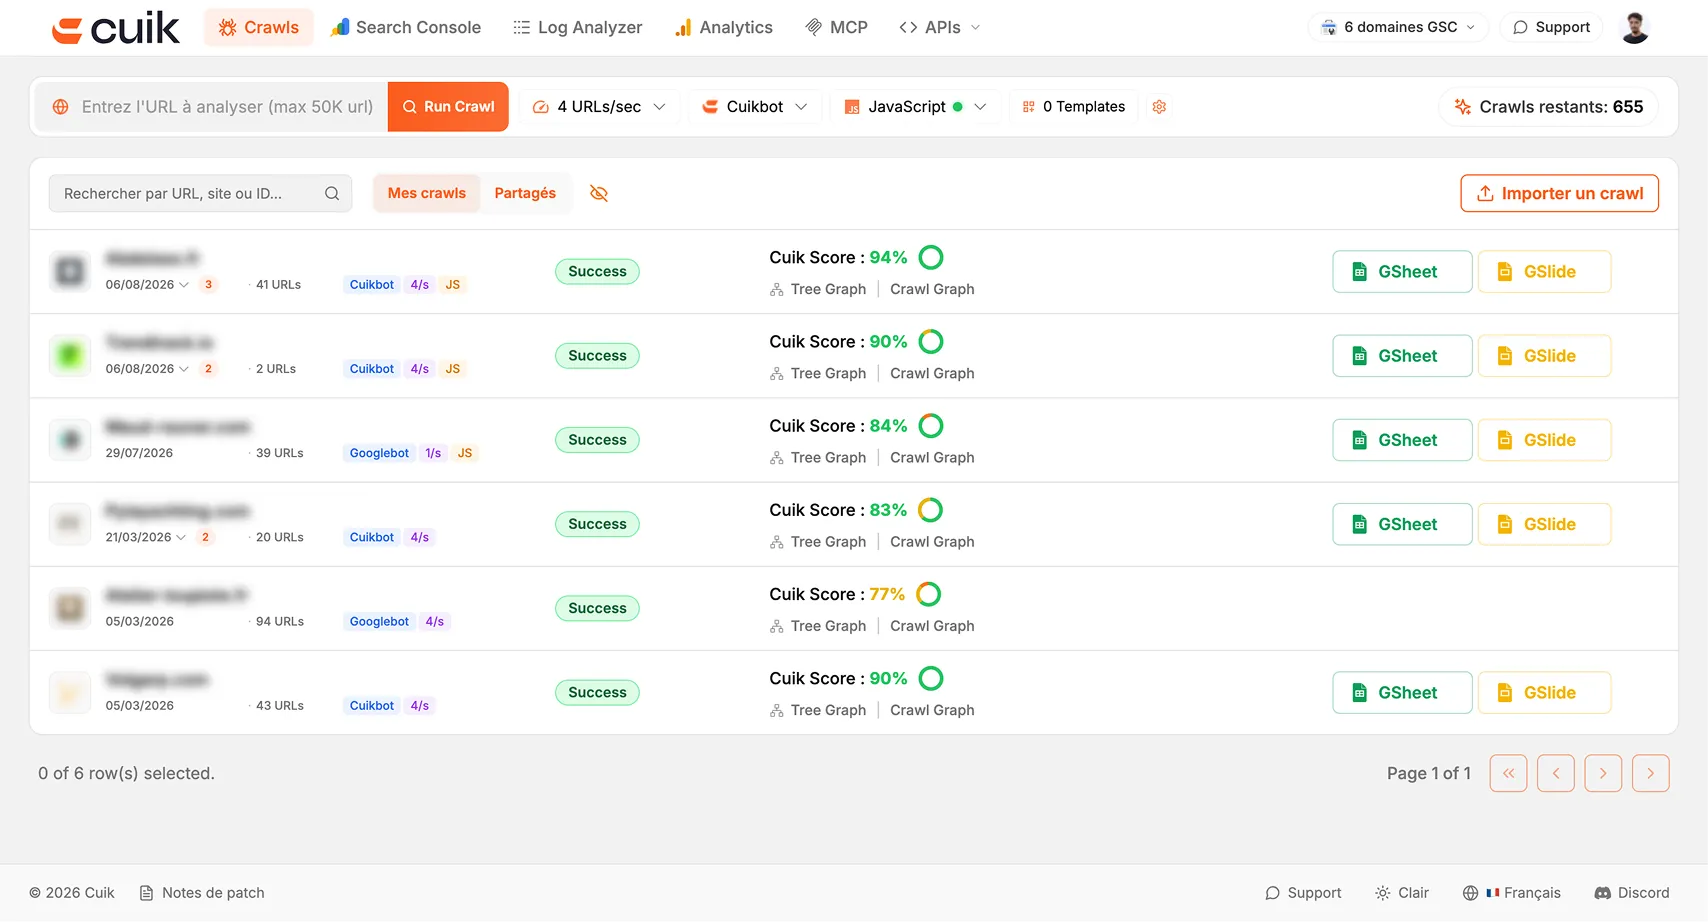
Task: Open the user avatar profile menu
Action: [1635, 28]
